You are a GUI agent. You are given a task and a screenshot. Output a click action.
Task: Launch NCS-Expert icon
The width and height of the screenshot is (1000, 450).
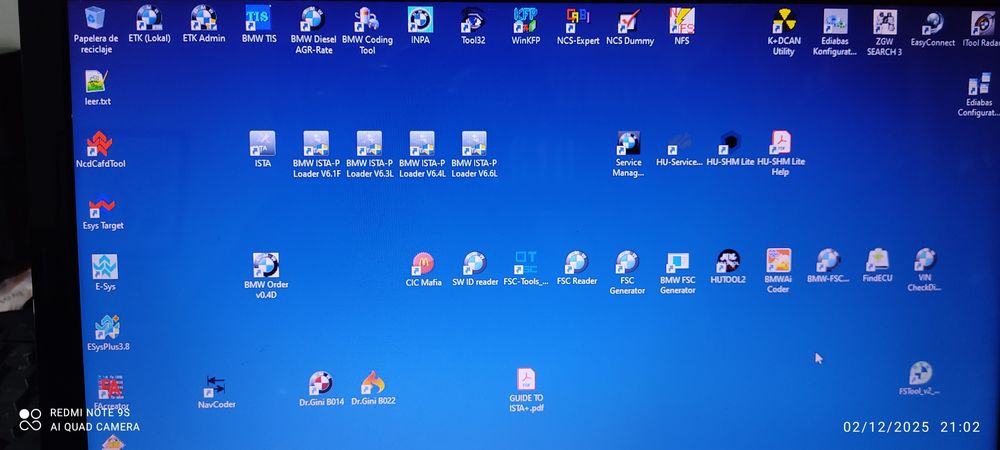(x=578, y=25)
